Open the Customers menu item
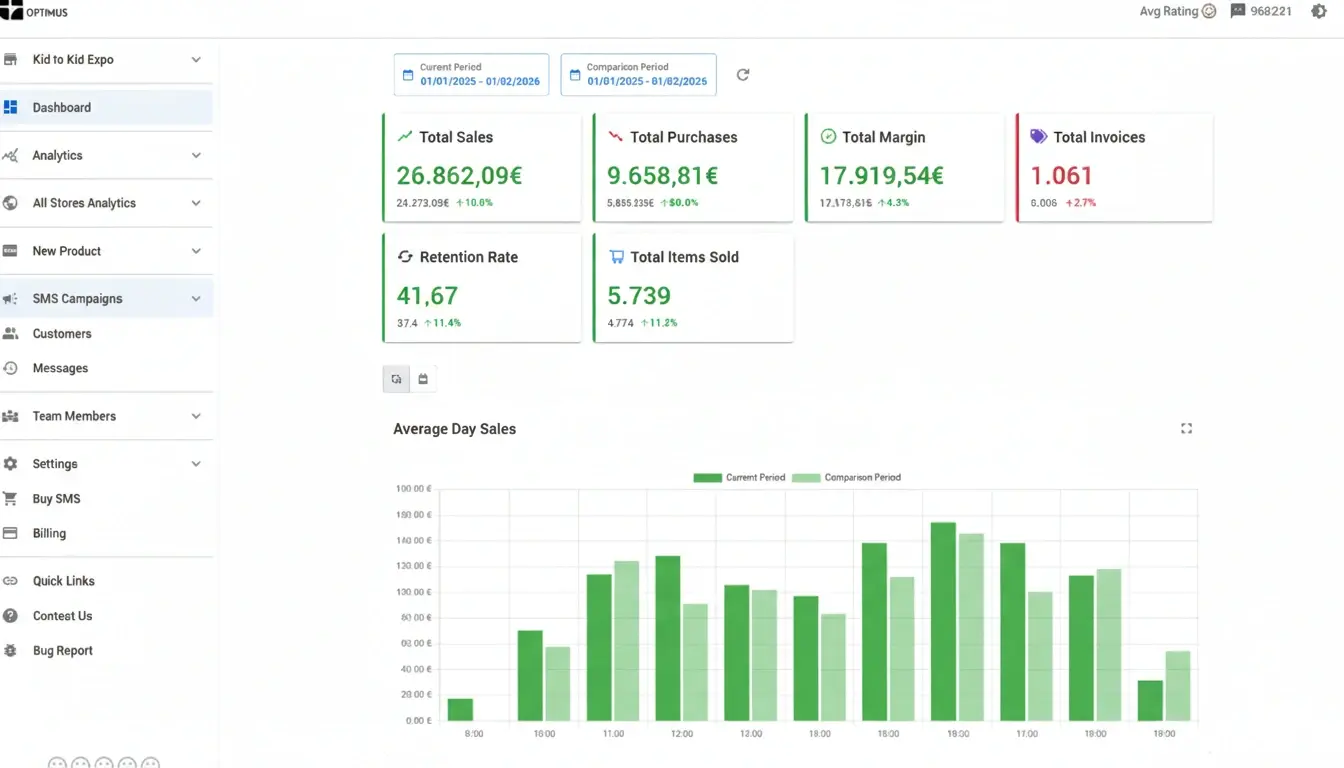Viewport: 1344px width, 768px height. pos(62,334)
